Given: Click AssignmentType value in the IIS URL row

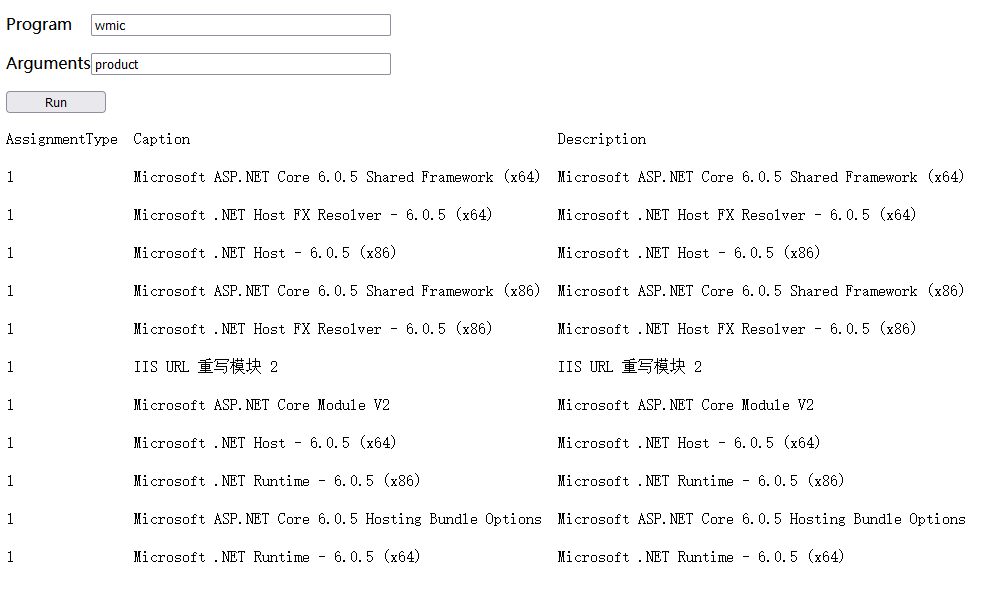Looking at the screenshot, I should tap(10, 367).
